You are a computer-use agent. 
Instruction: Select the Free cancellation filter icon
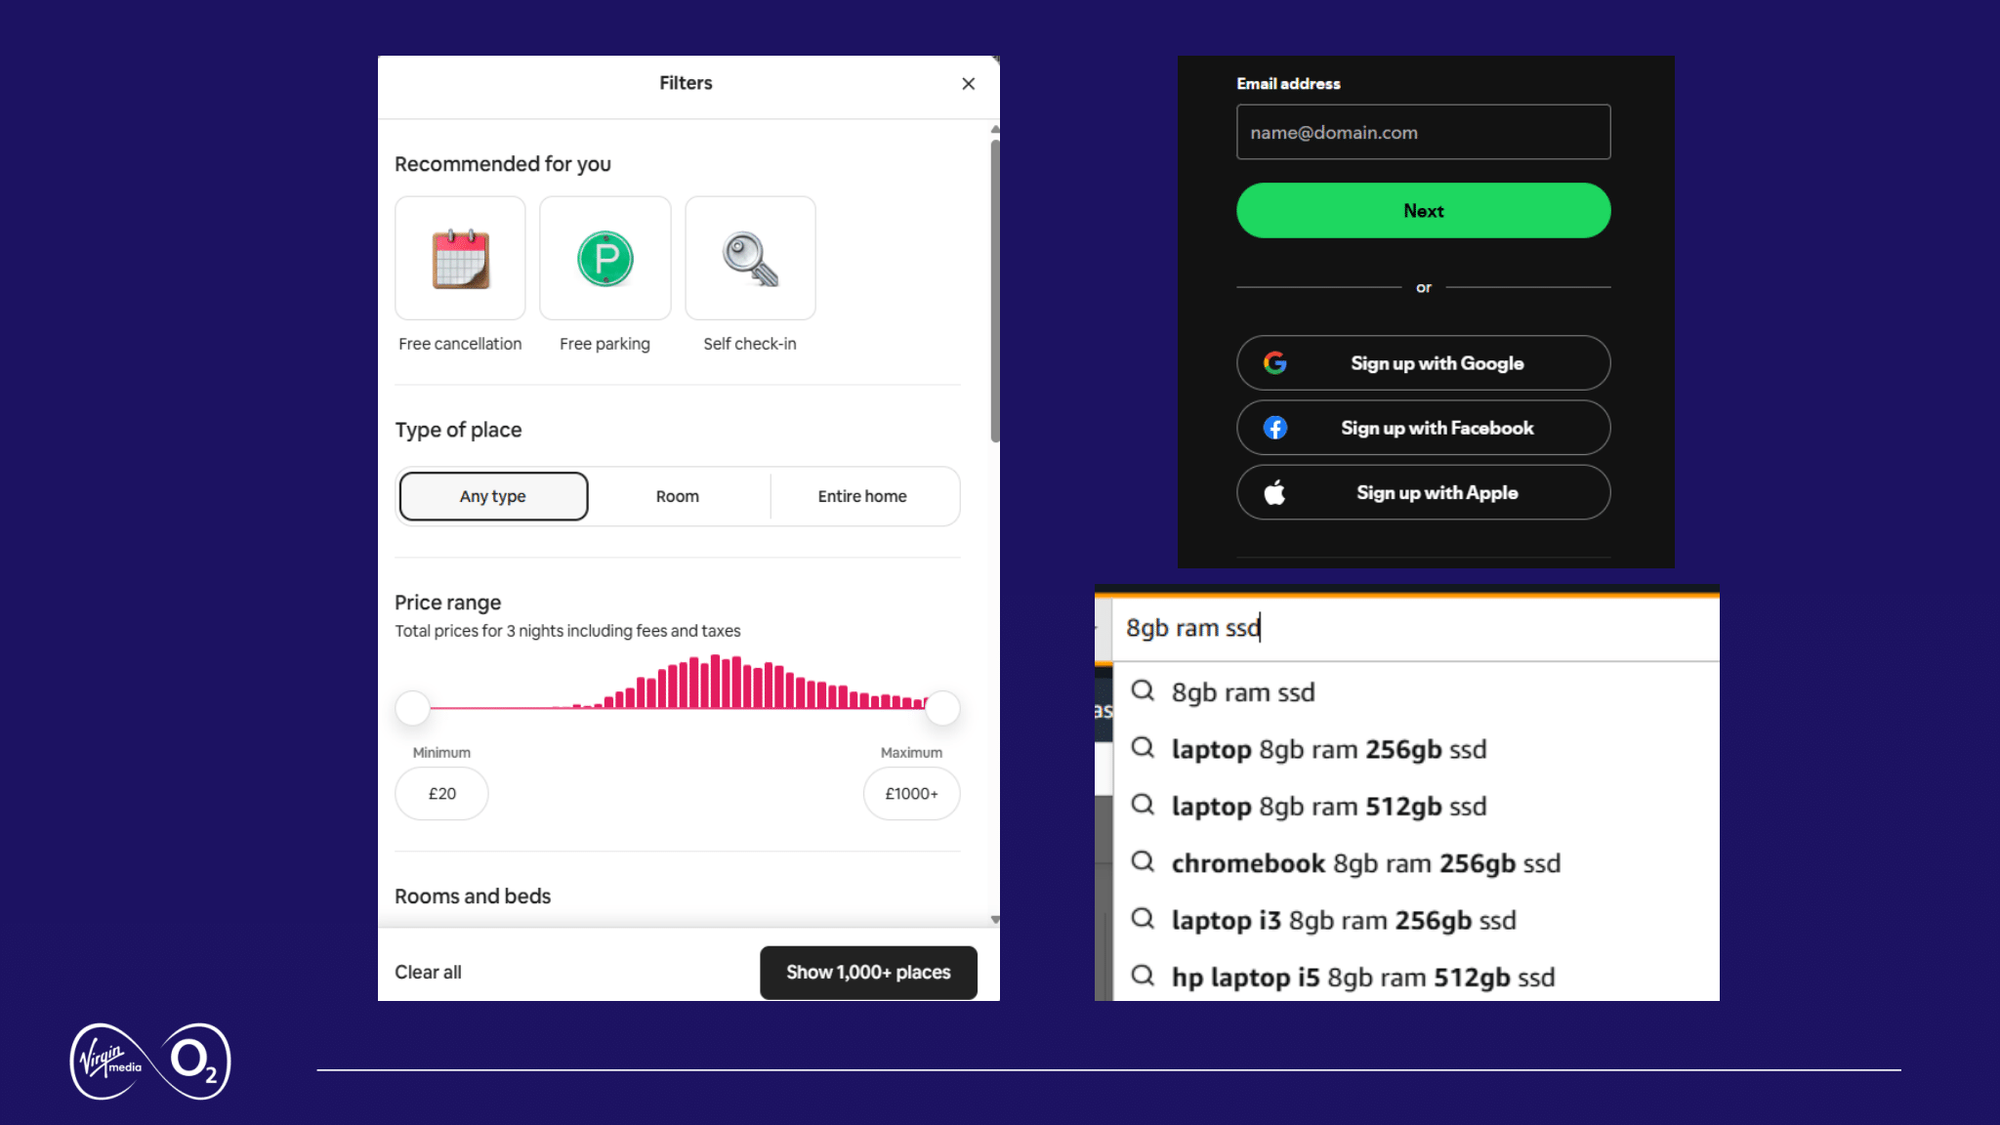point(459,257)
